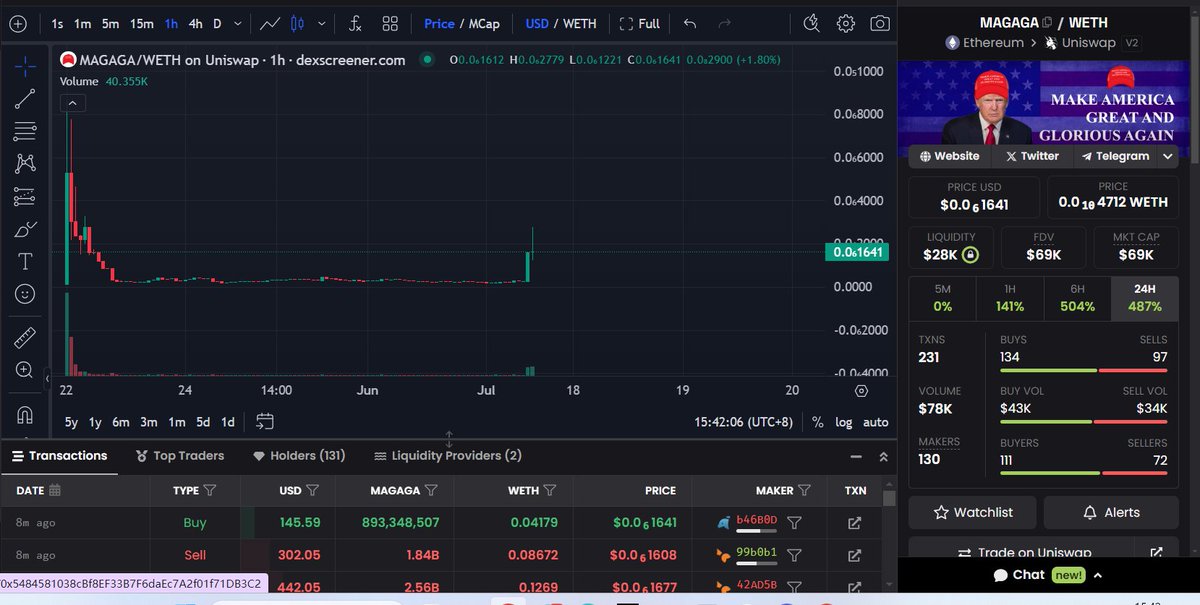Click Trade on Uniswap
This screenshot has width=1200, height=605.
click(x=1024, y=552)
